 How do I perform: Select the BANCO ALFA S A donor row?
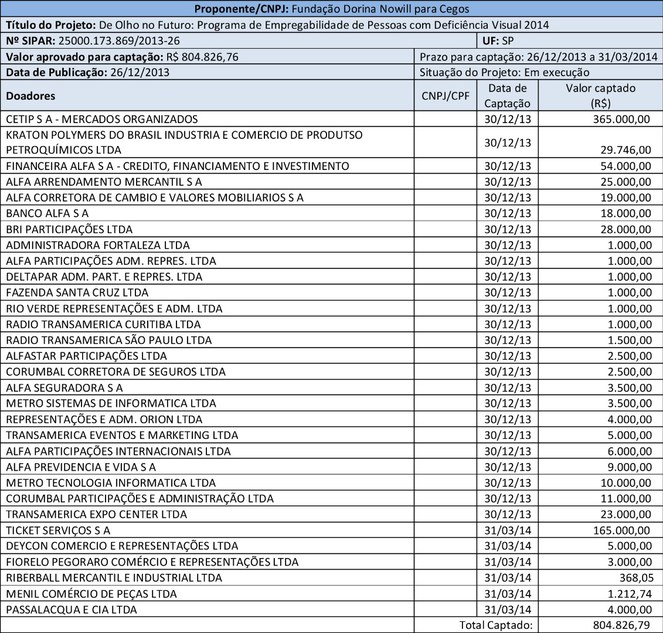(48, 213)
